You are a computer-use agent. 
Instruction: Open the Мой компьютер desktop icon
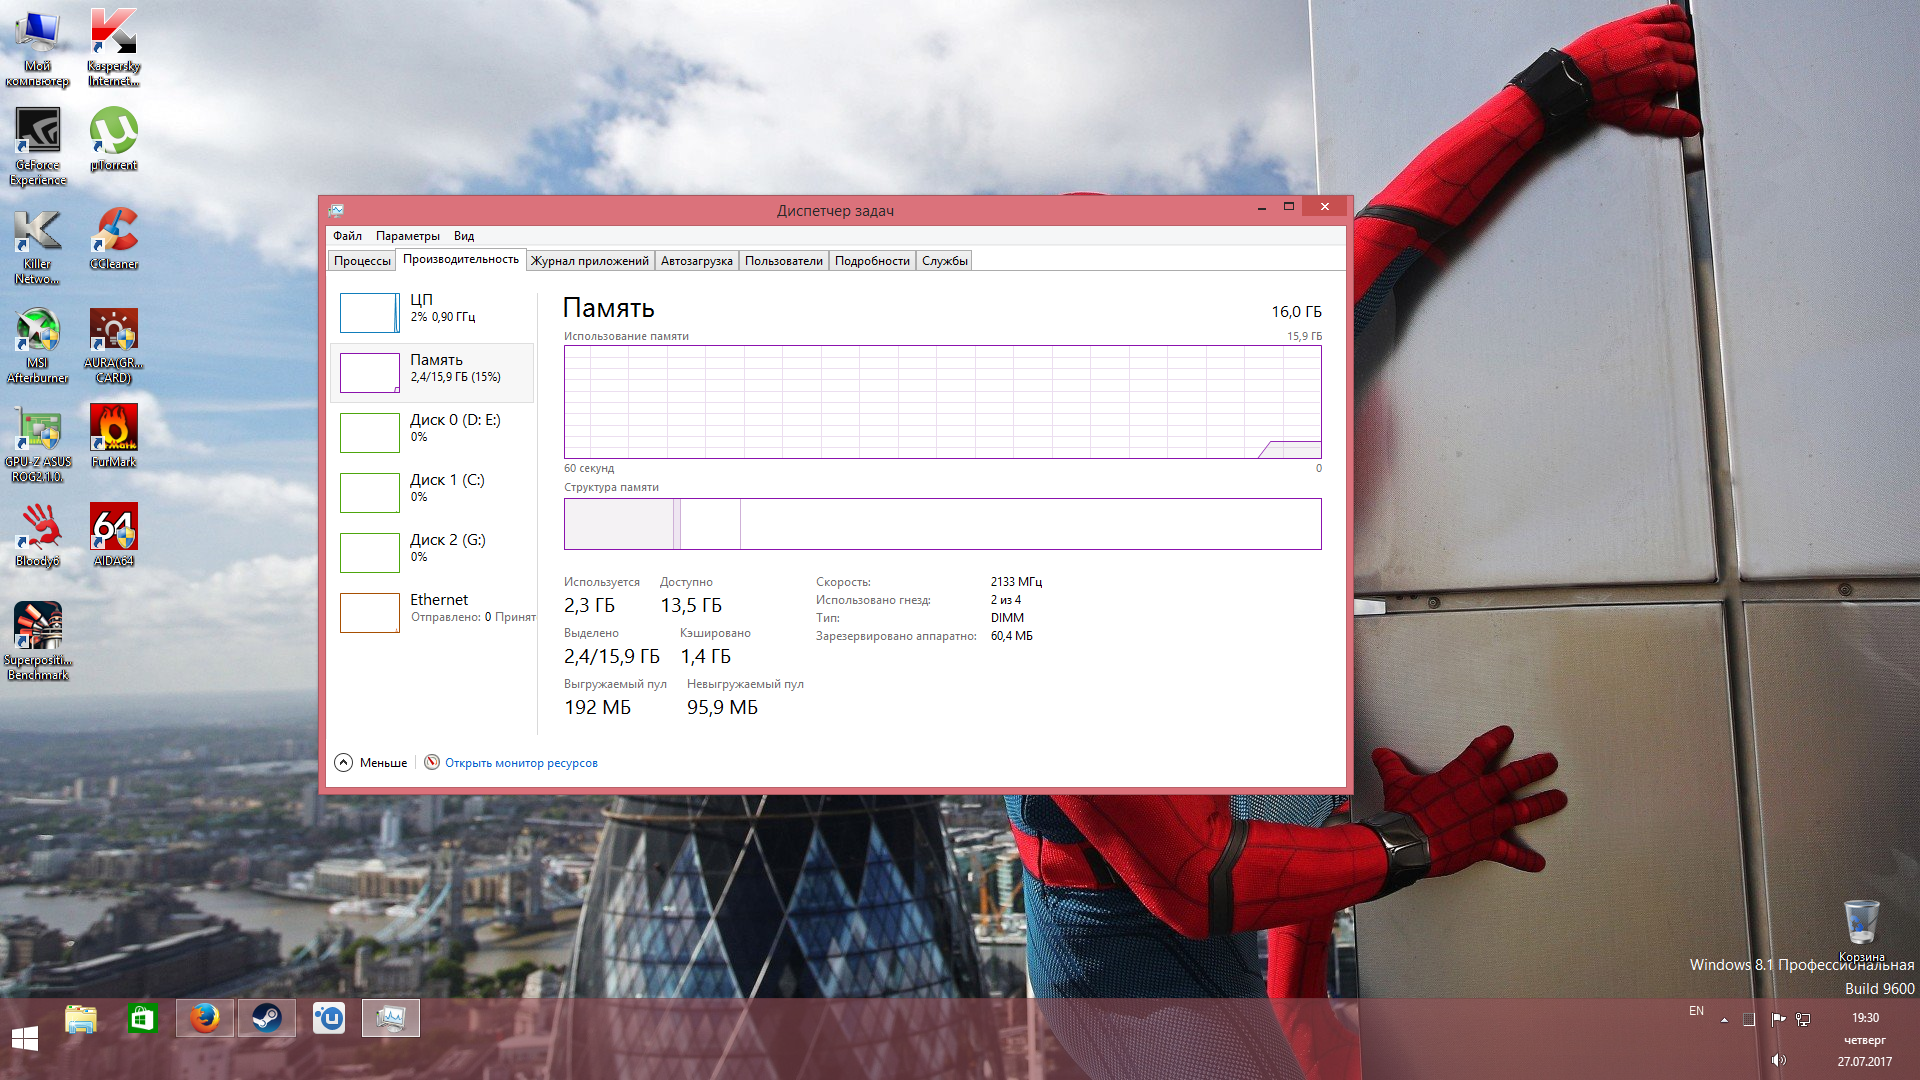pos(37,47)
